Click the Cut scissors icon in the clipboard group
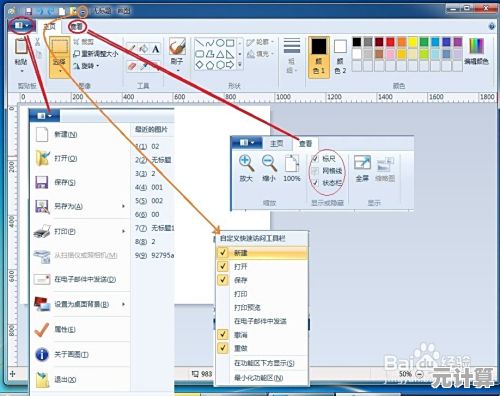Viewport: 500px width, 396px height. 37,42
